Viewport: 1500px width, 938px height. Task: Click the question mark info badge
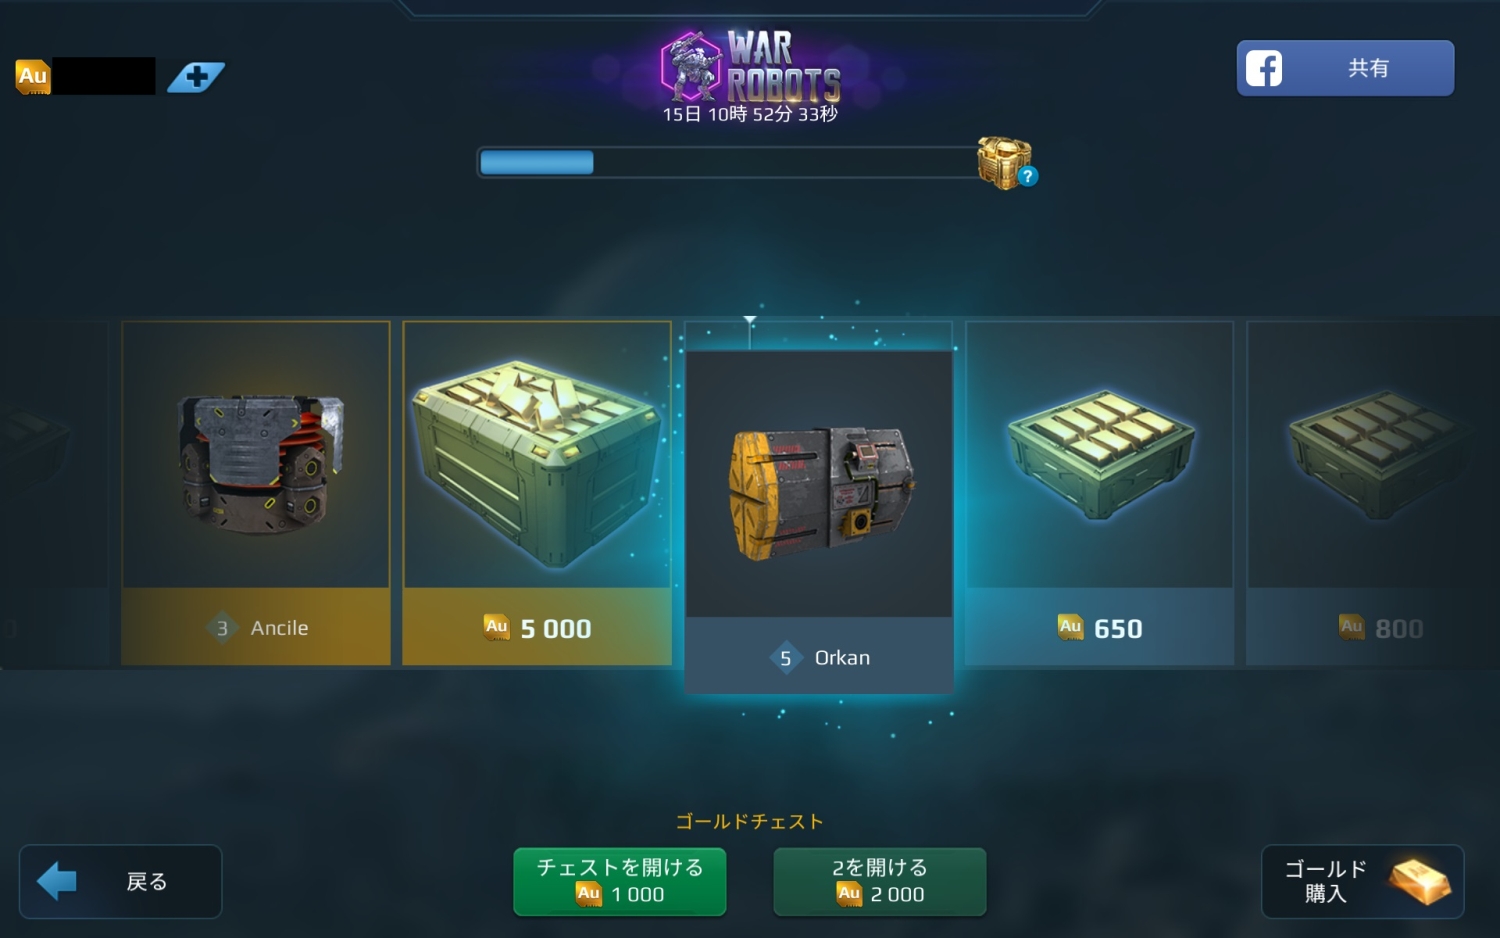pyautogui.click(x=1027, y=177)
